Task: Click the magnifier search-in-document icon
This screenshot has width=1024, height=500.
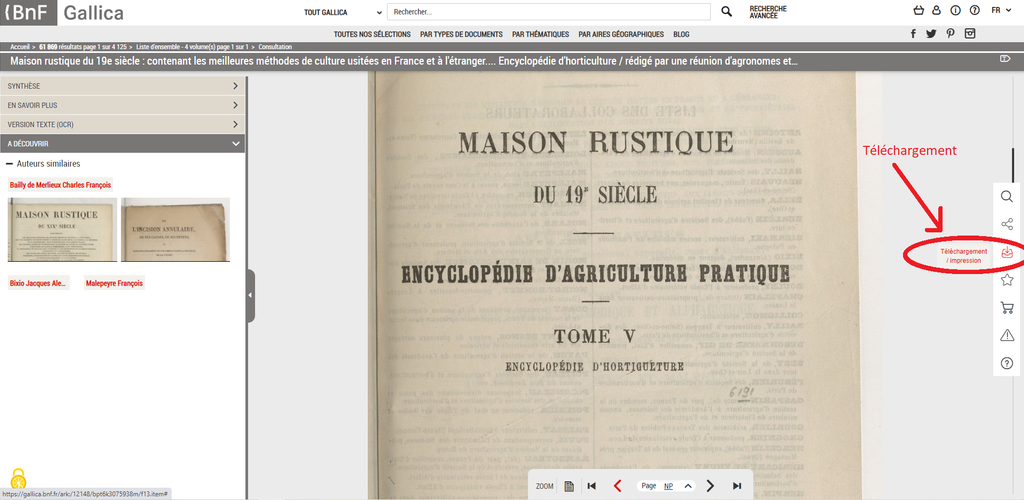Action: pyautogui.click(x=1007, y=196)
